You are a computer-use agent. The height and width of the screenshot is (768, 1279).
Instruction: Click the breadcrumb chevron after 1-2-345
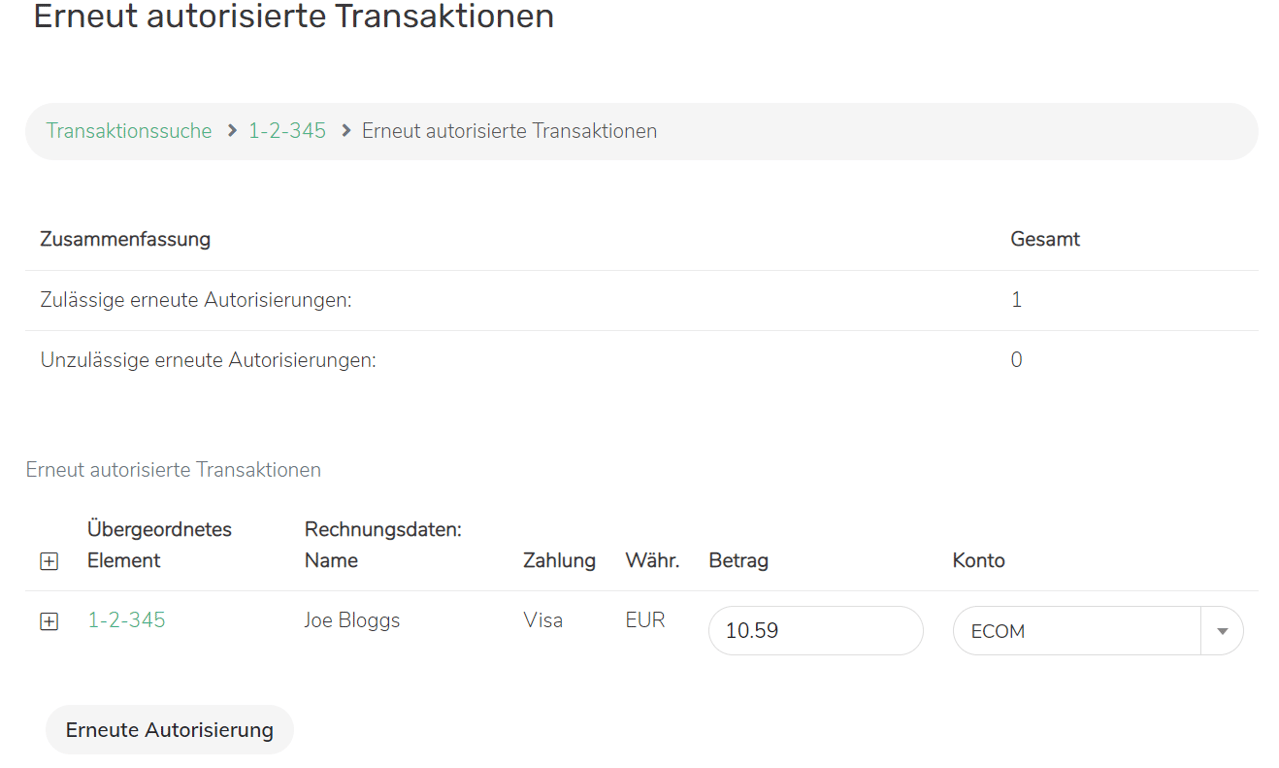346,131
